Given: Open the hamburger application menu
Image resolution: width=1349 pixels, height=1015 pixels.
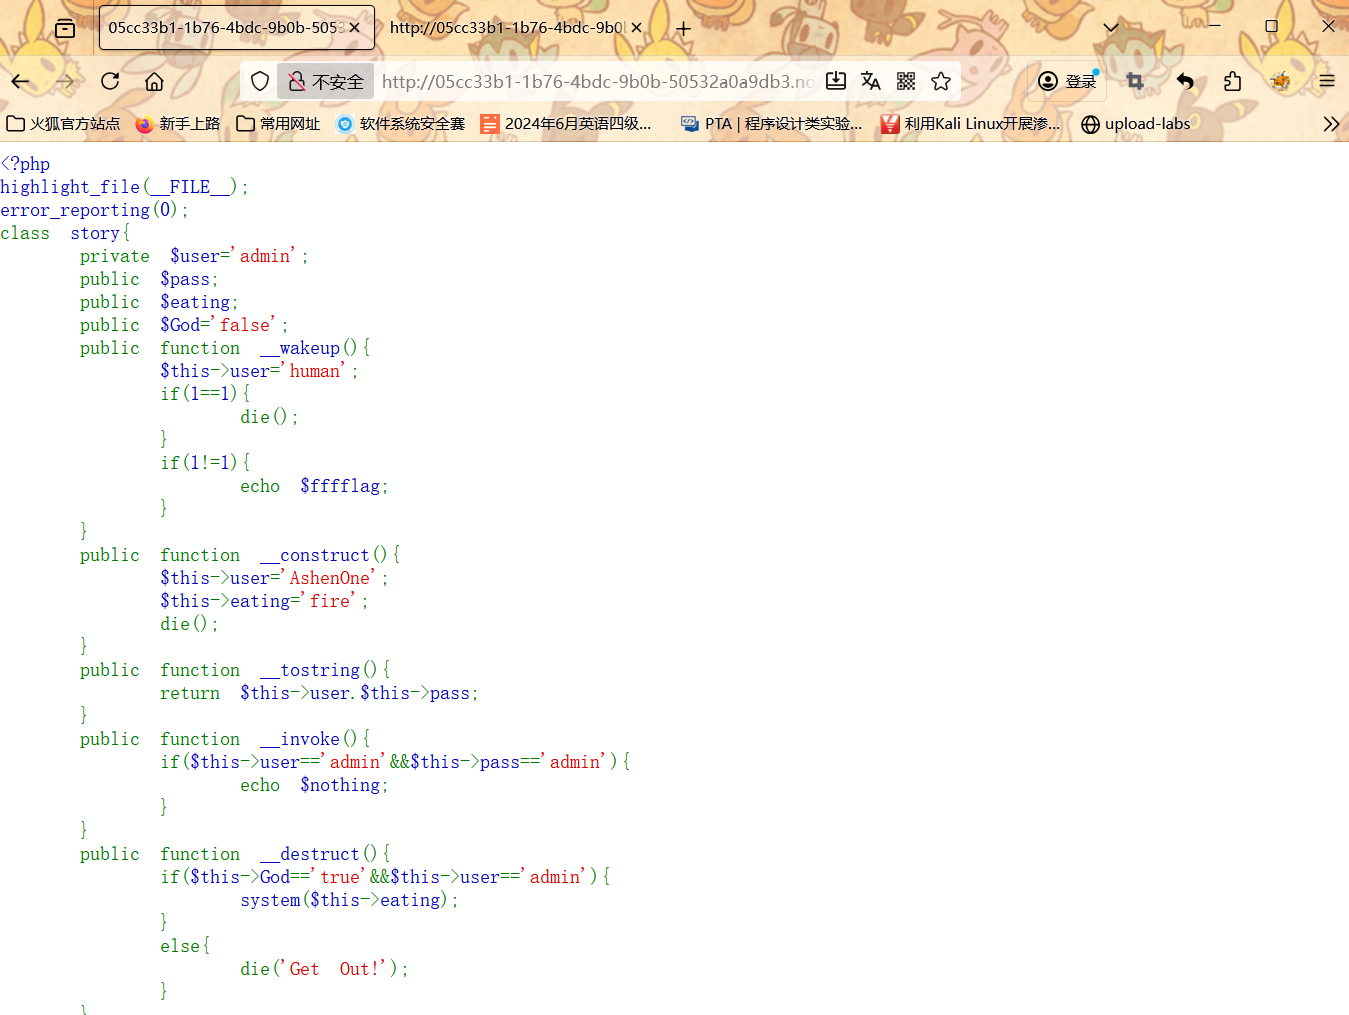Looking at the screenshot, I should tap(1326, 81).
